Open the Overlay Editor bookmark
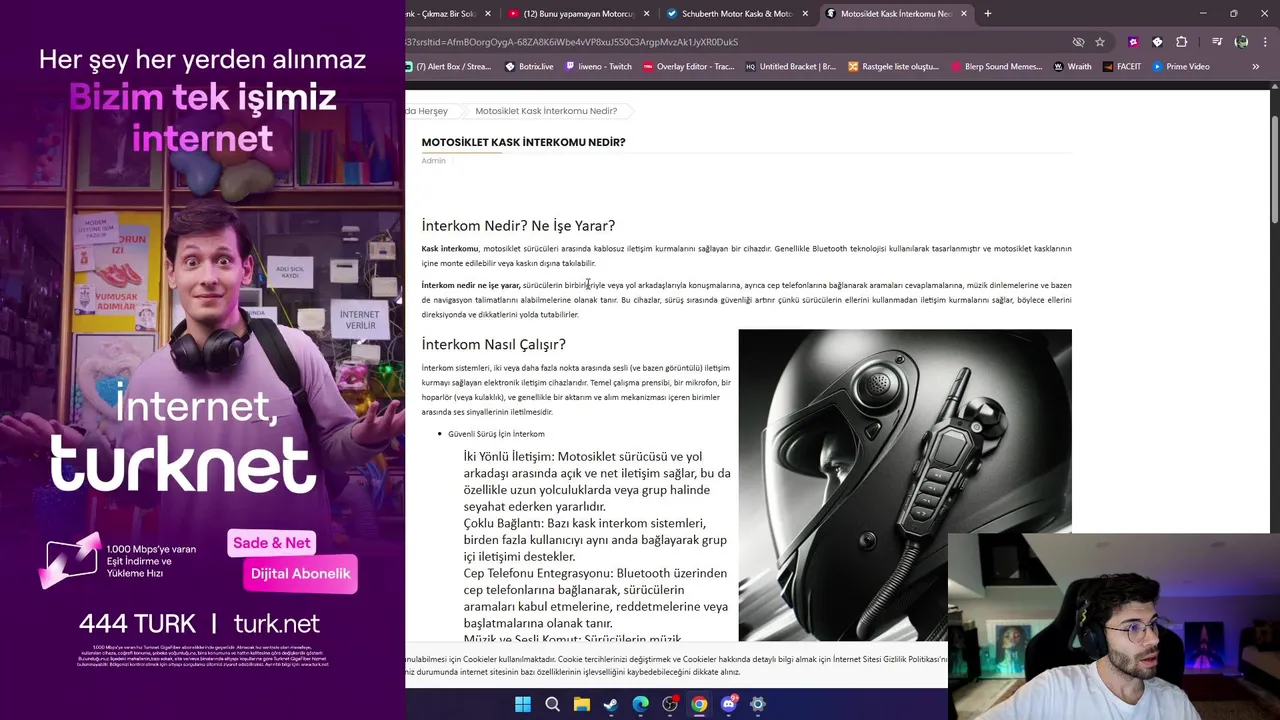 pos(689,67)
